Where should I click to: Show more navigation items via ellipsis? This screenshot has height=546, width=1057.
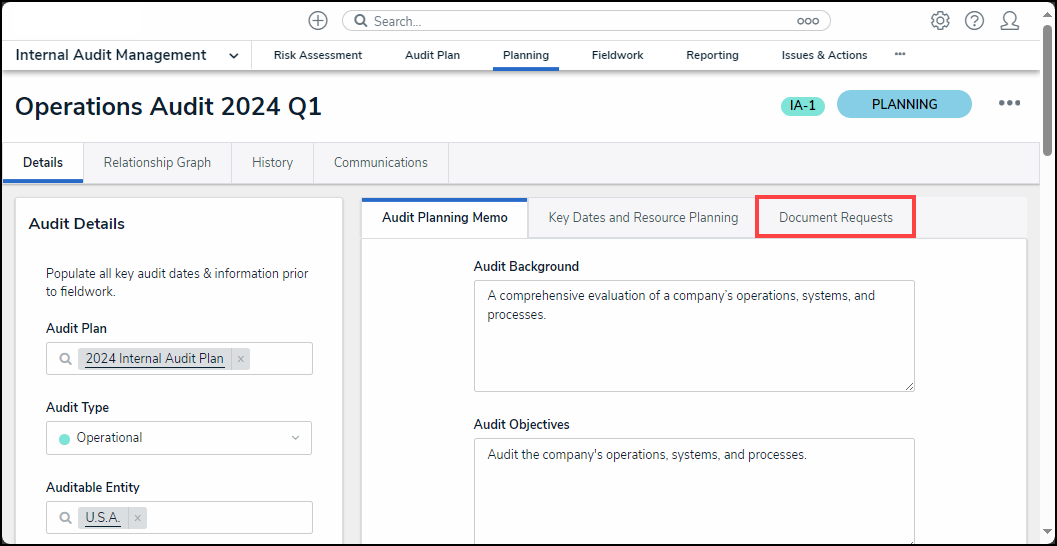coord(900,55)
